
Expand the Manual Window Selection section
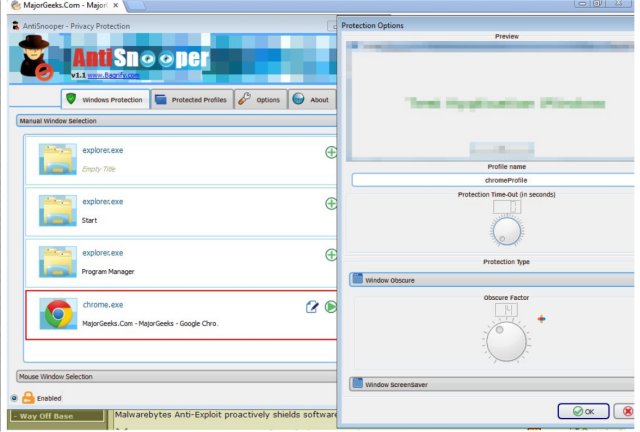click(x=176, y=121)
